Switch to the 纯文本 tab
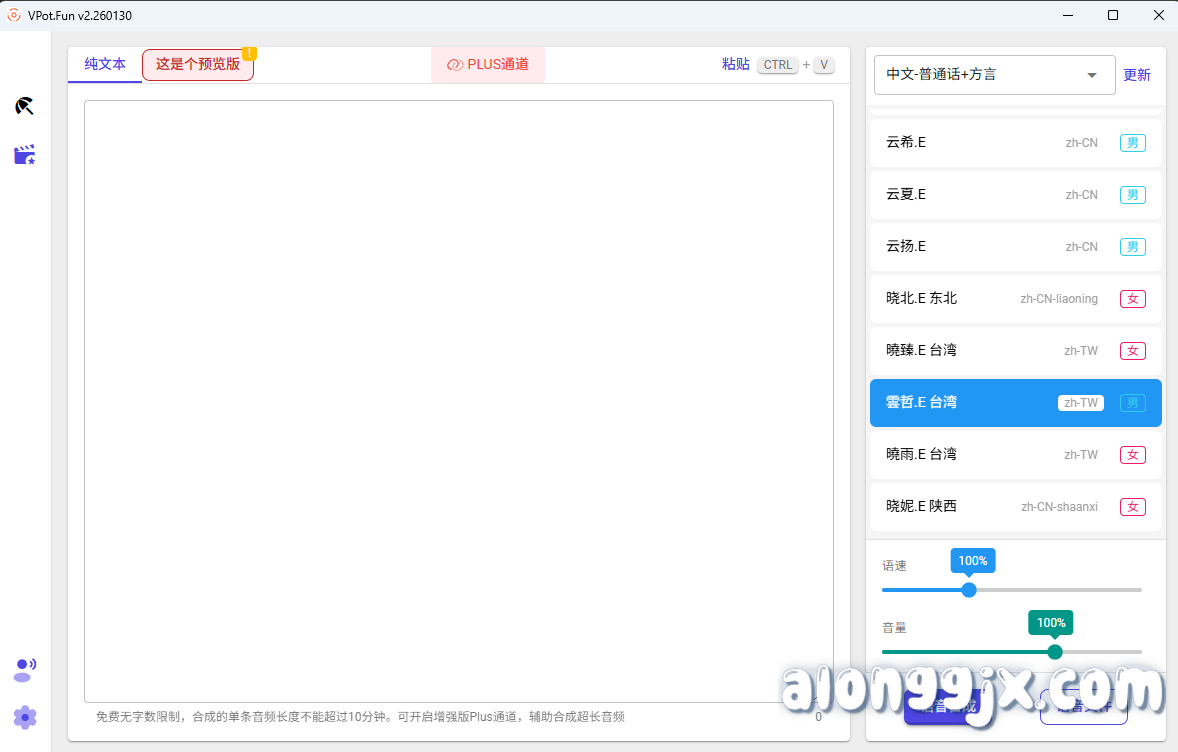Viewport: 1178px width, 752px height. click(104, 63)
